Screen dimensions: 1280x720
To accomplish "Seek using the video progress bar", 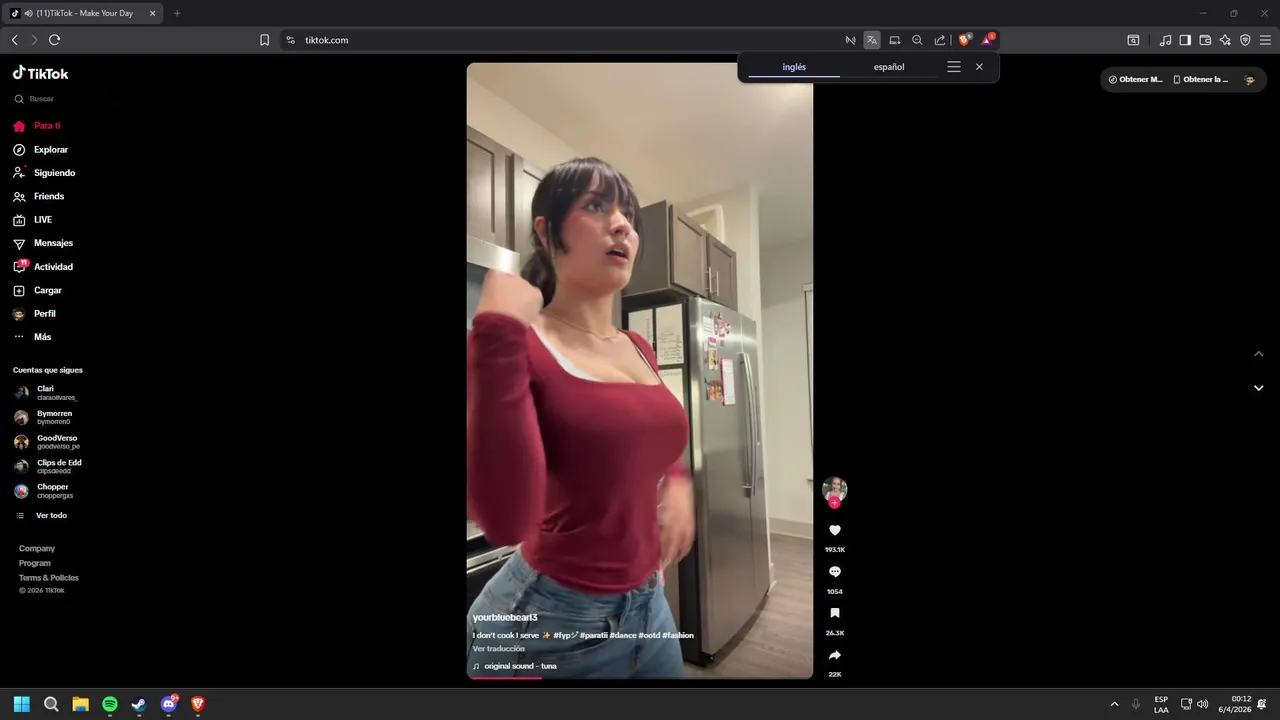I will coord(640,678).
